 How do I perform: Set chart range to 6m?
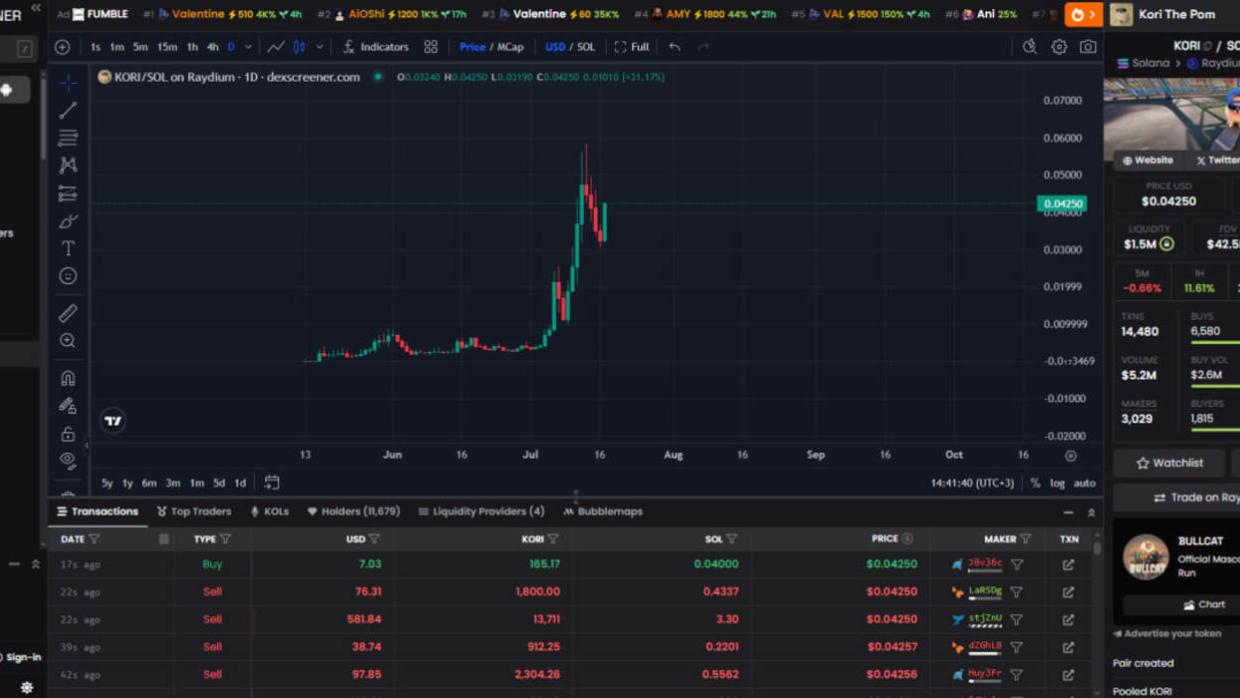click(149, 483)
